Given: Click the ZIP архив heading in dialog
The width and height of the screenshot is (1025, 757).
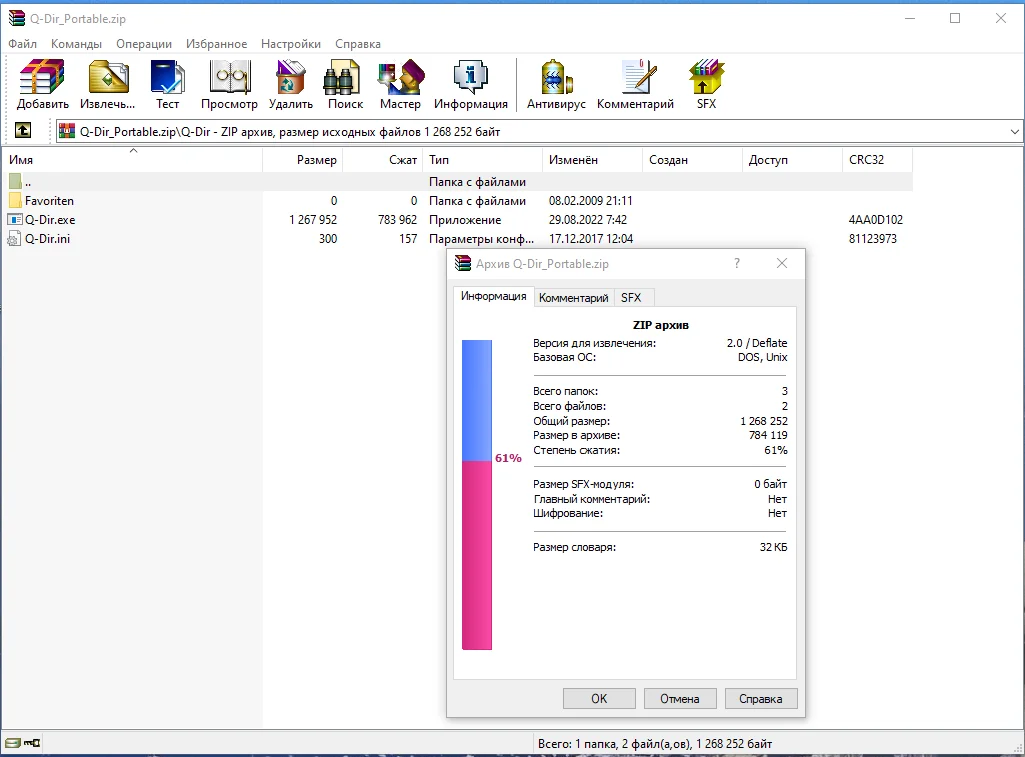Looking at the screenshot, I should [660, 325].
